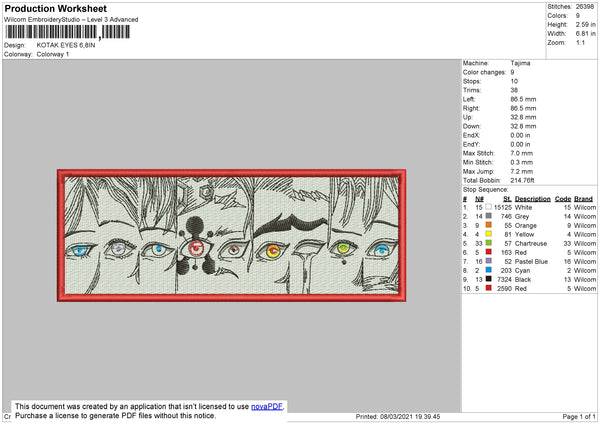The height and width of the screenshot is (424, 600).
Task: Click the Orange color swatch
Action: [x=488, y=225]
